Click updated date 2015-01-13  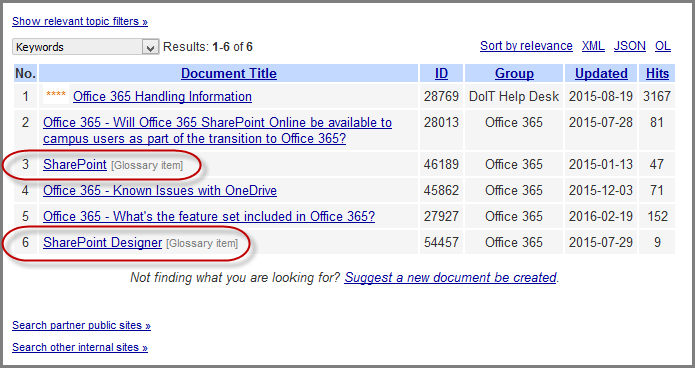601,164
